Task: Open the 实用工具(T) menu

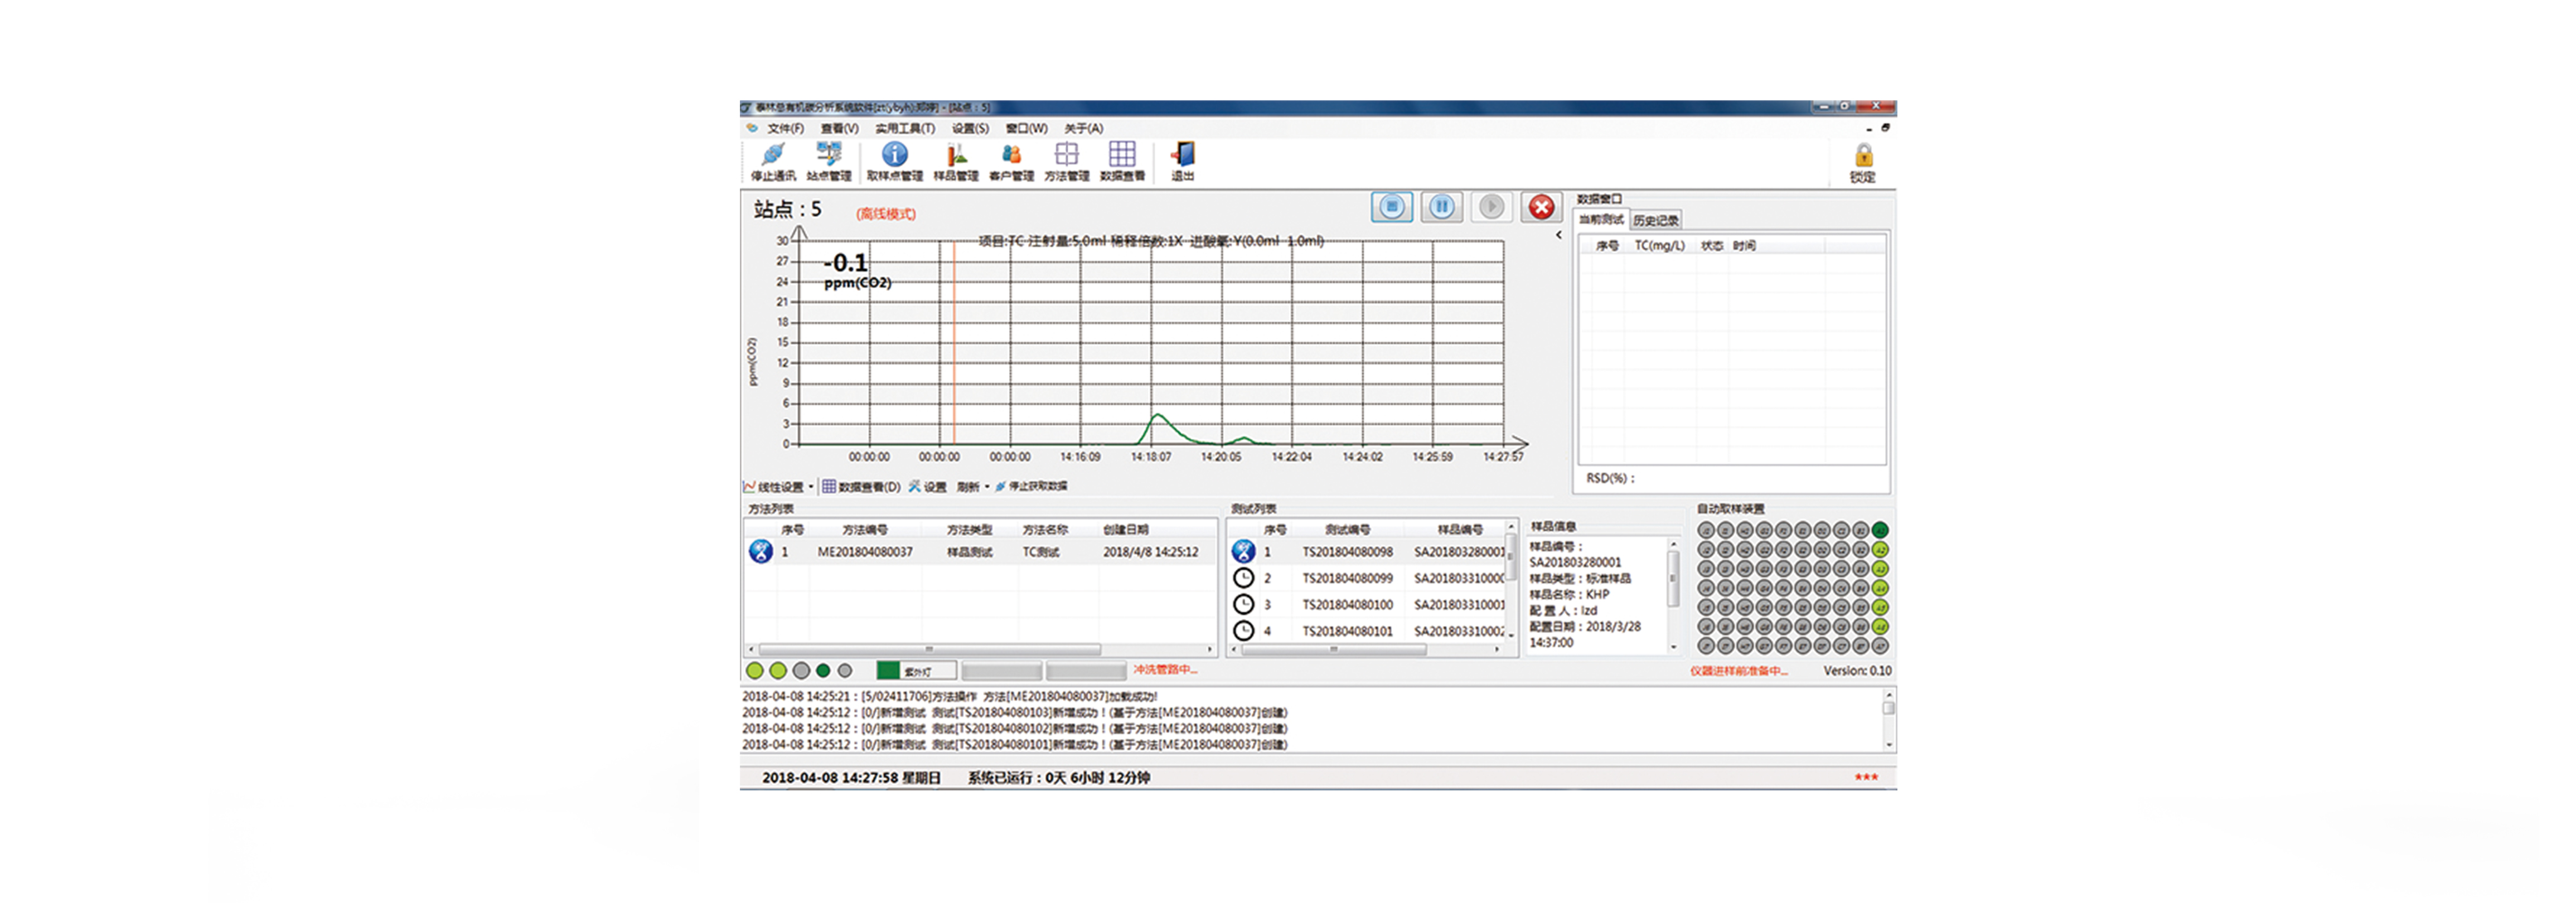Action: coord(905,128)
